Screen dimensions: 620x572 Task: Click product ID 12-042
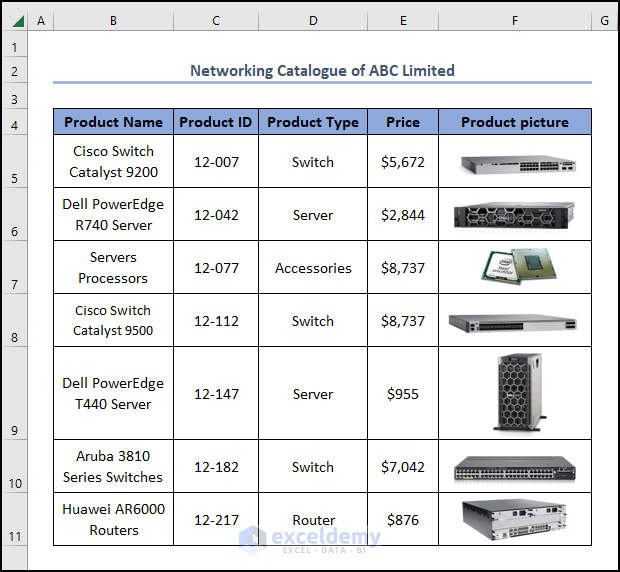[216, 214]
